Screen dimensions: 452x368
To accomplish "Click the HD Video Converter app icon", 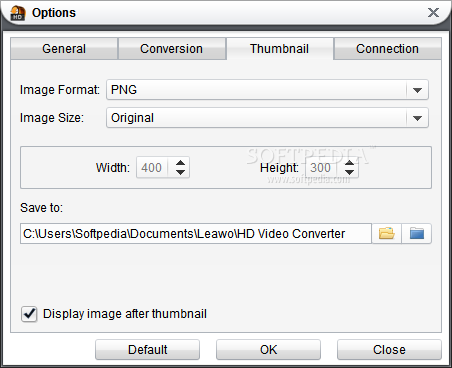I will (18, 13).
